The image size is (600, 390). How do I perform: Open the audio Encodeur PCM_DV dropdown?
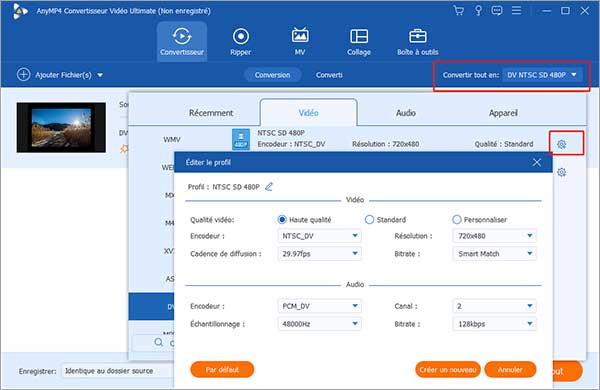point(320,306)
